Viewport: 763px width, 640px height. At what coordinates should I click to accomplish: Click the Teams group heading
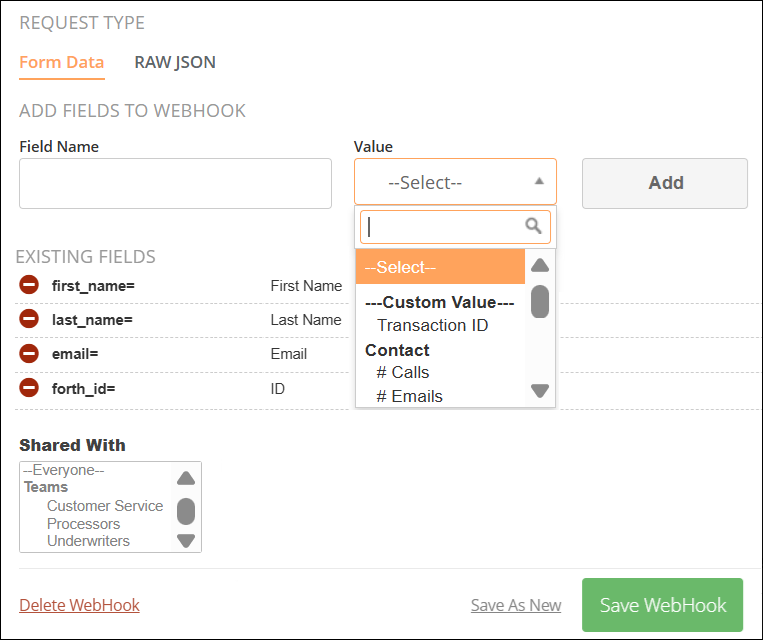[46, 487]
